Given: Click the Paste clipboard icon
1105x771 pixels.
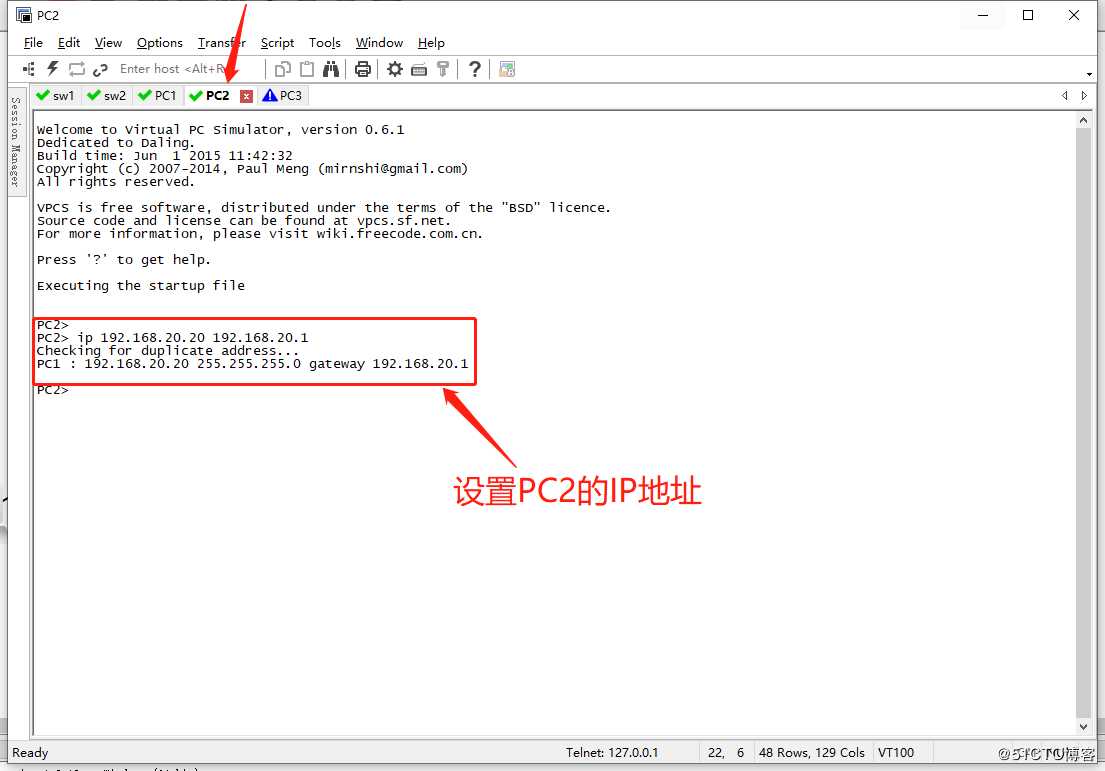Looking at the screenshot, I should click(x=307, y=69).
